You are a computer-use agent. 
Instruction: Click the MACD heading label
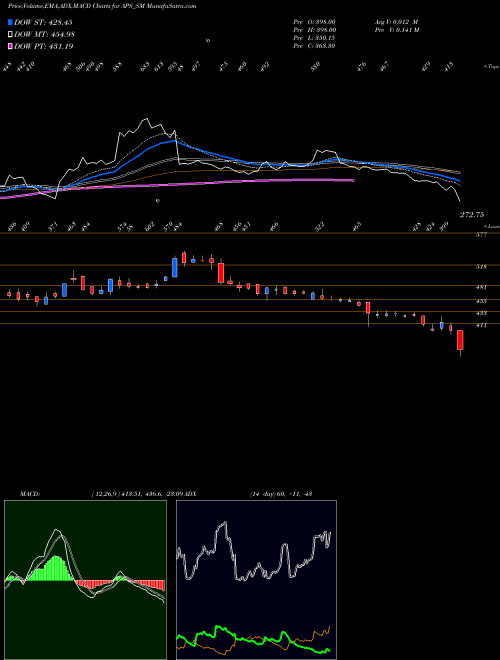[x=30, y=494]
